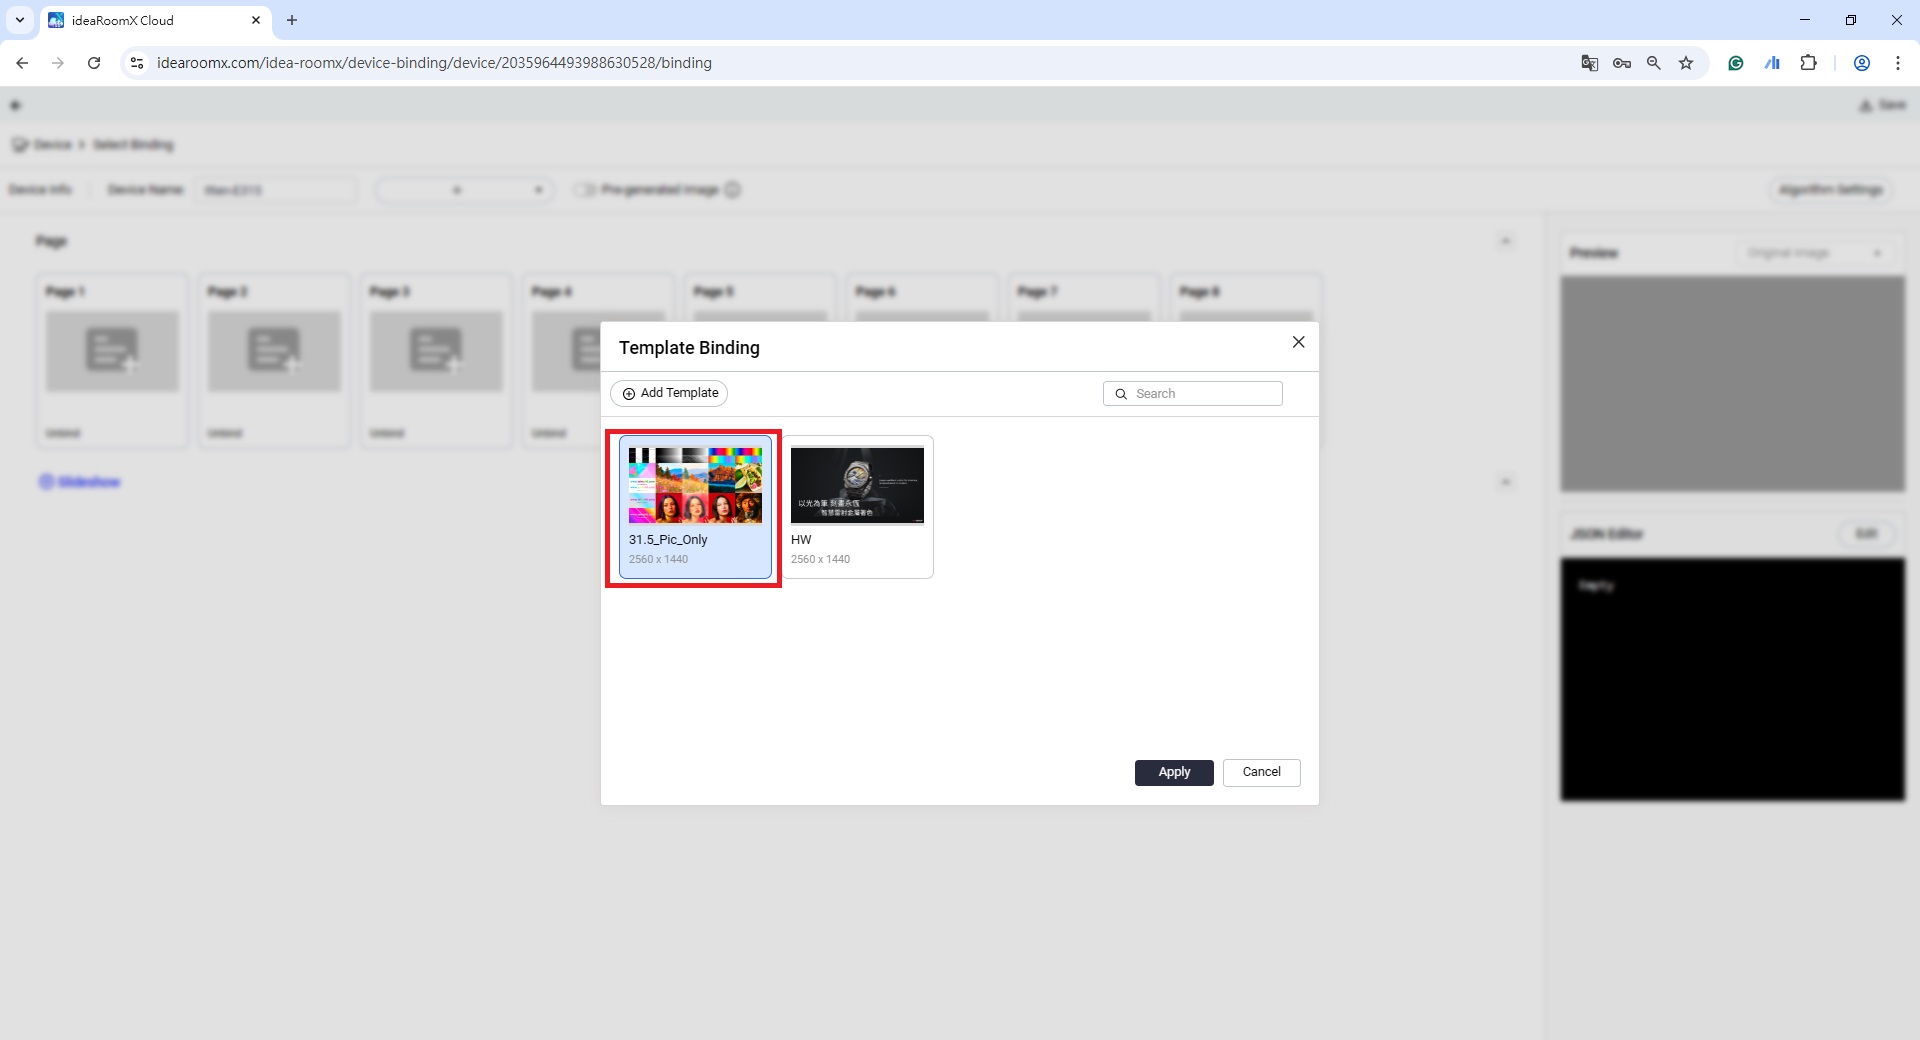
Task: Click the "HW" template name
Action: click(801, 540)
